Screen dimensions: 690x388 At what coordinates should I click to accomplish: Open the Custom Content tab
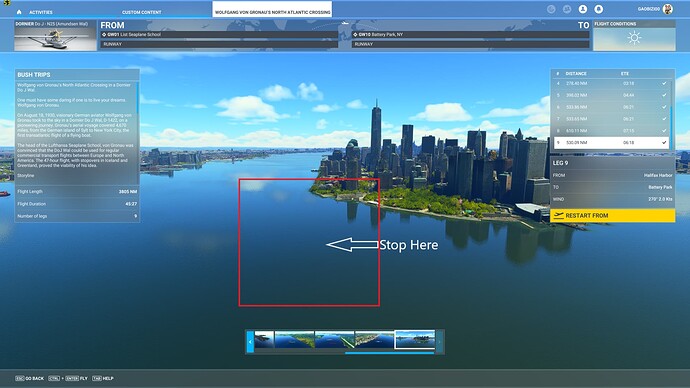coord(142,12)
